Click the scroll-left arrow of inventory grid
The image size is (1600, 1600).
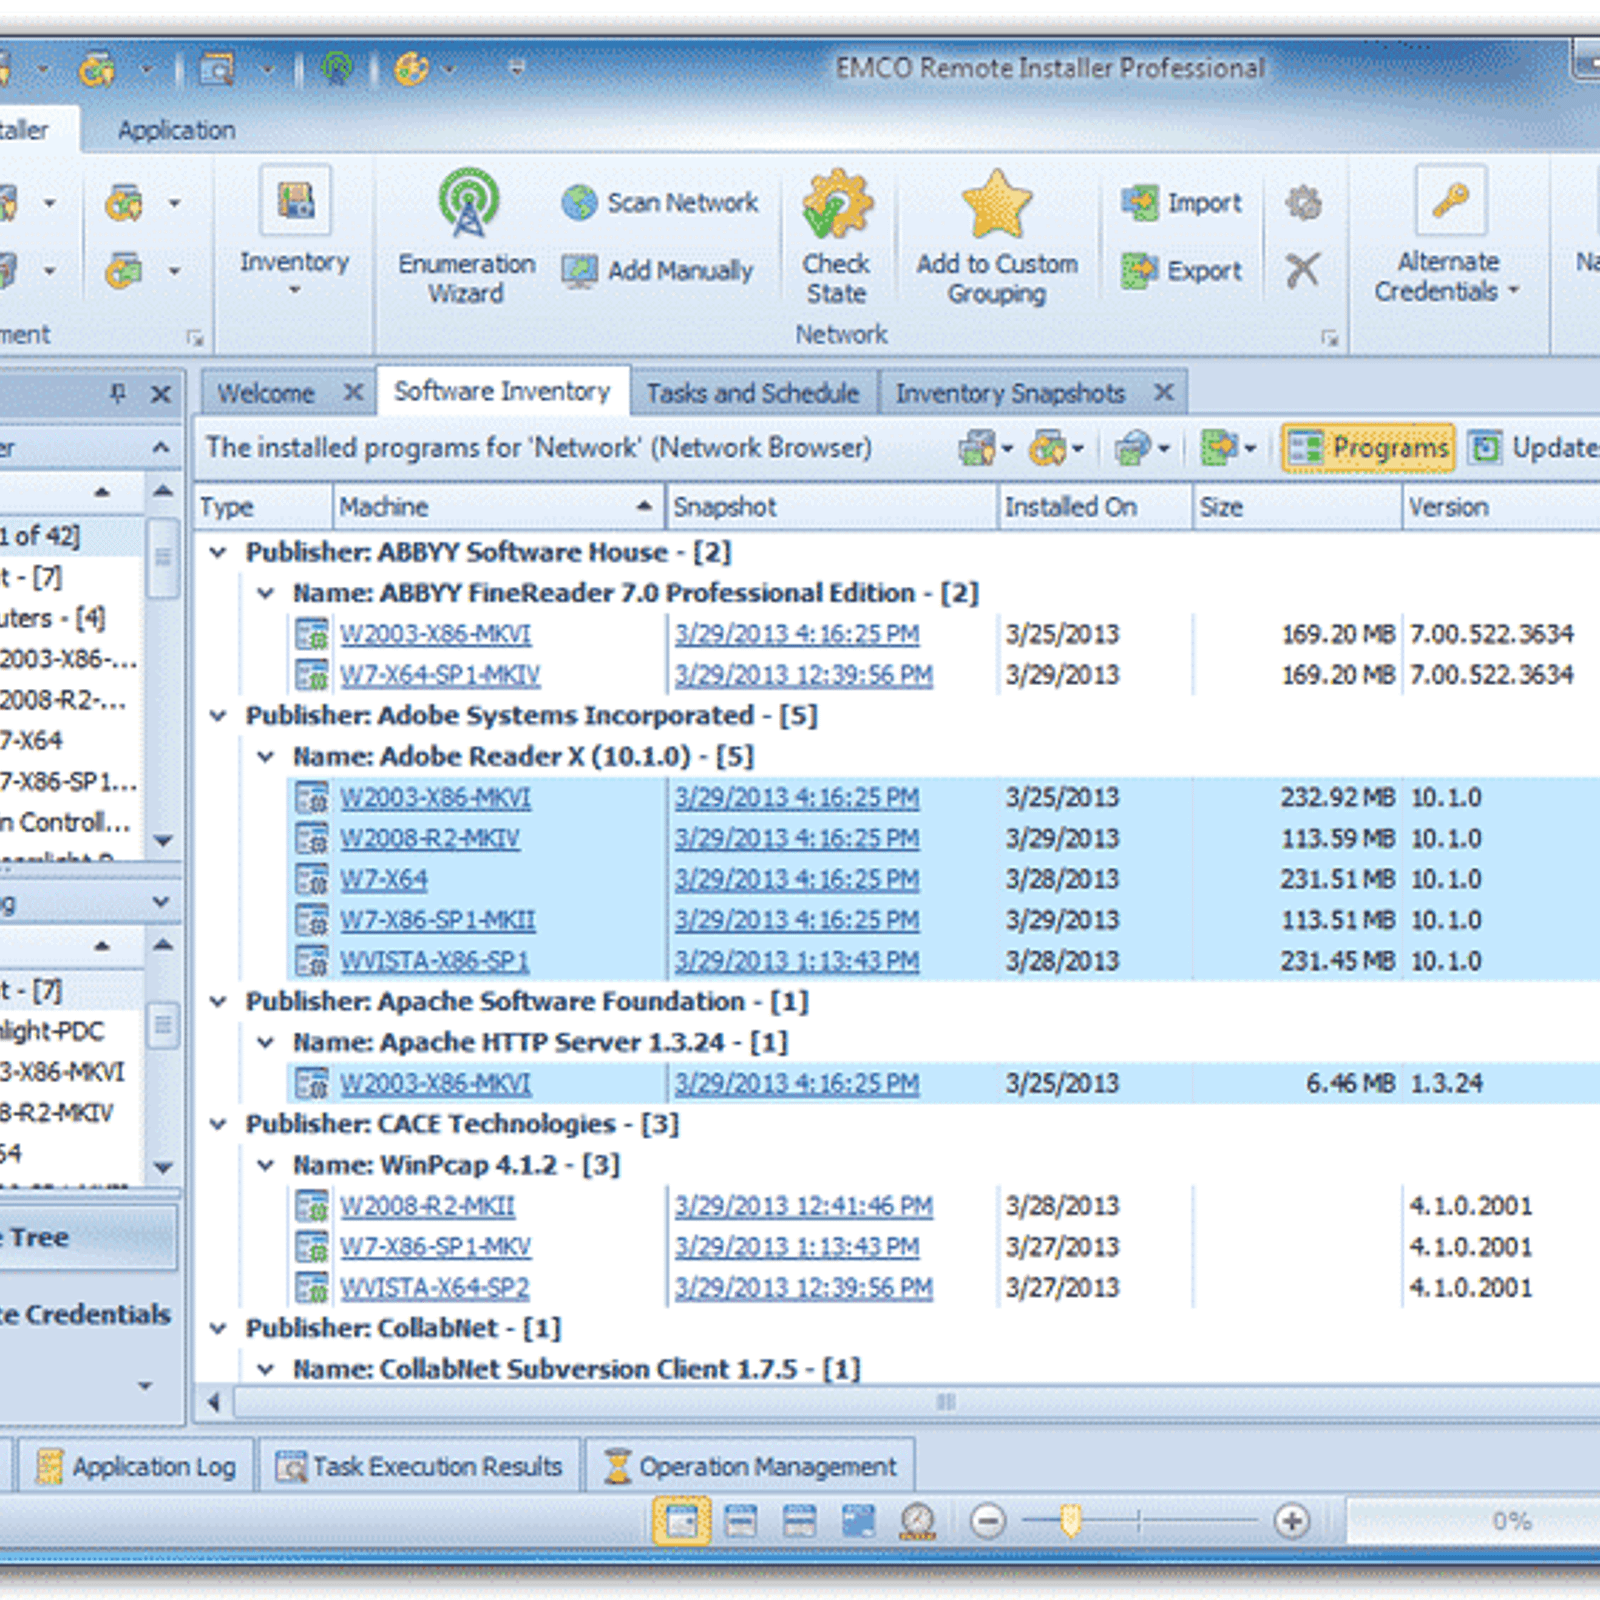[213, 1402]
